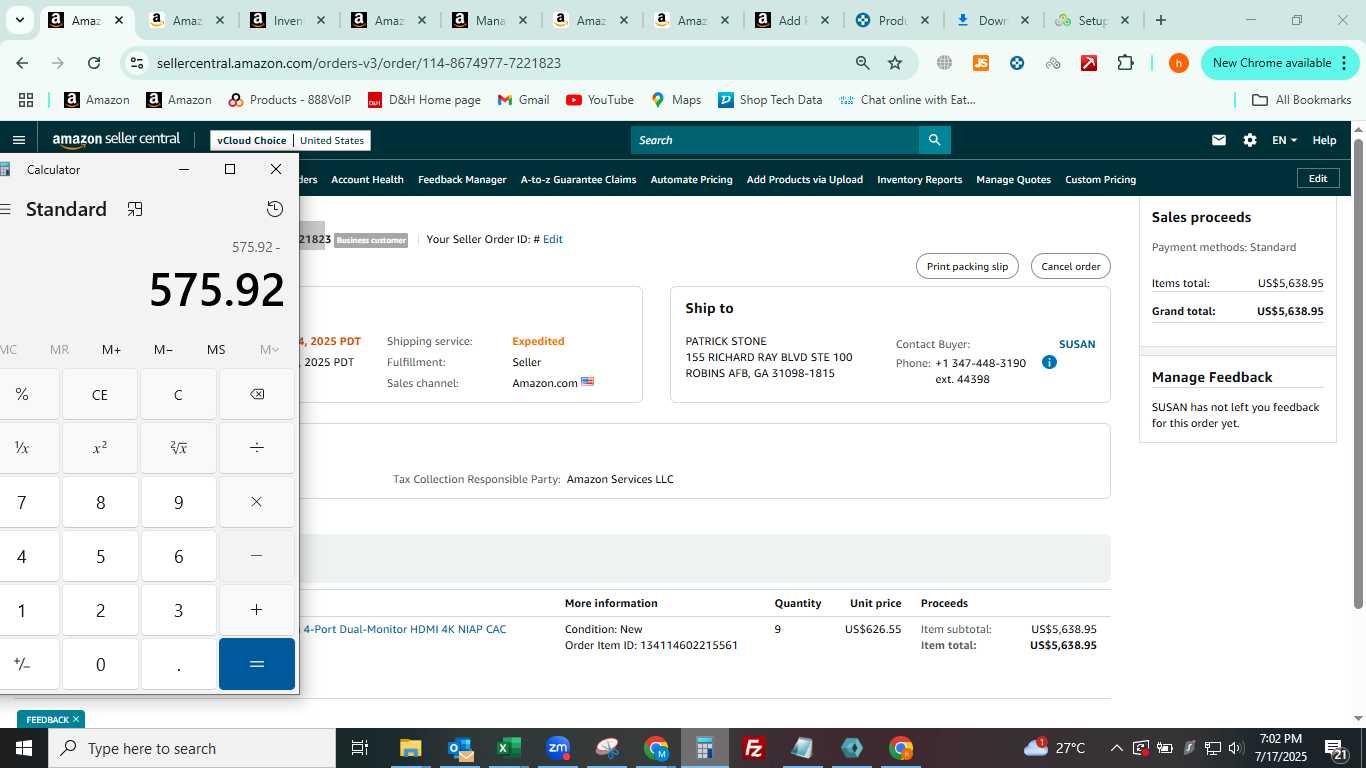1366x768 pixels.
Task: Click buyer phone info icon
Action: pyautogui.click(x=1049, y=362)
